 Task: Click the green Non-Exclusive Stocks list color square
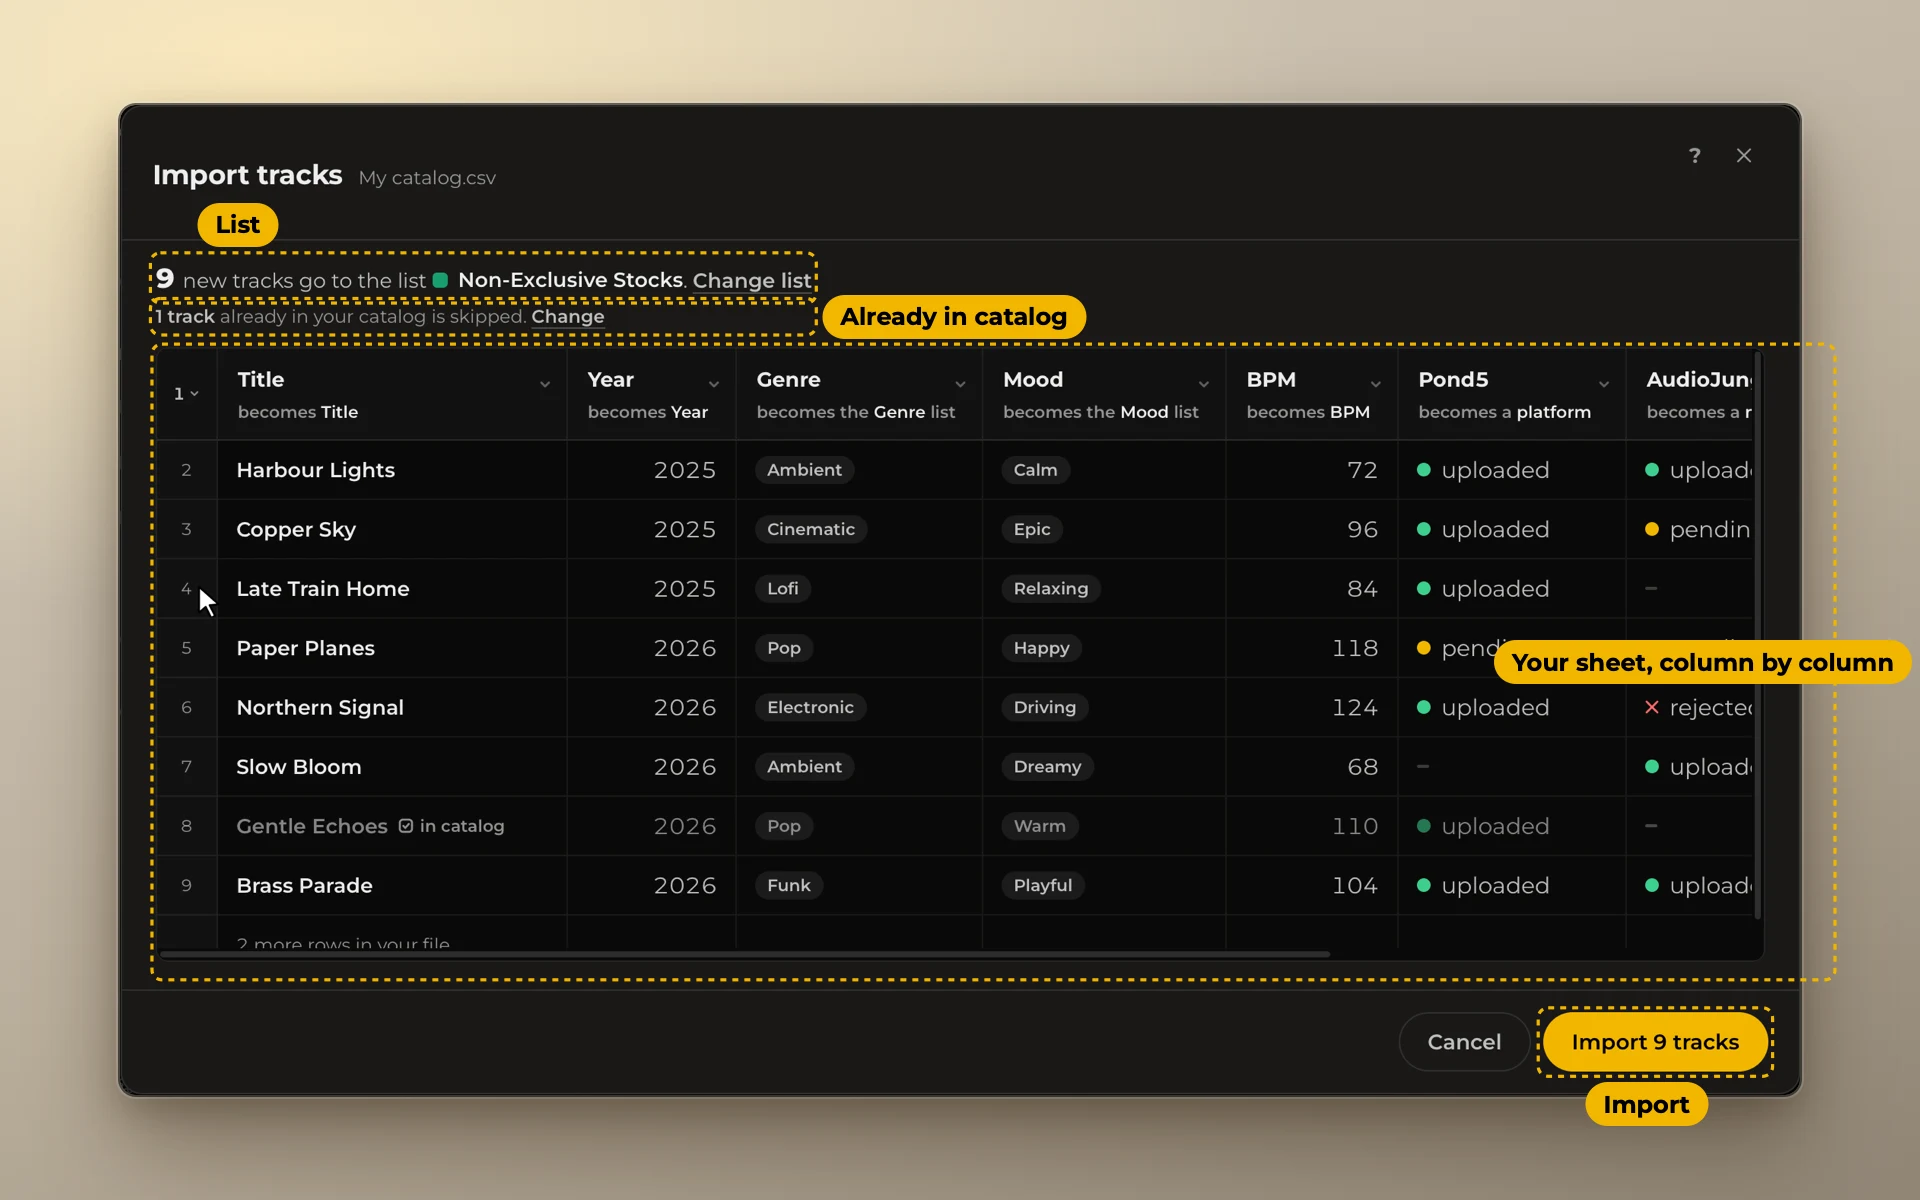click(x=440, y=280)
